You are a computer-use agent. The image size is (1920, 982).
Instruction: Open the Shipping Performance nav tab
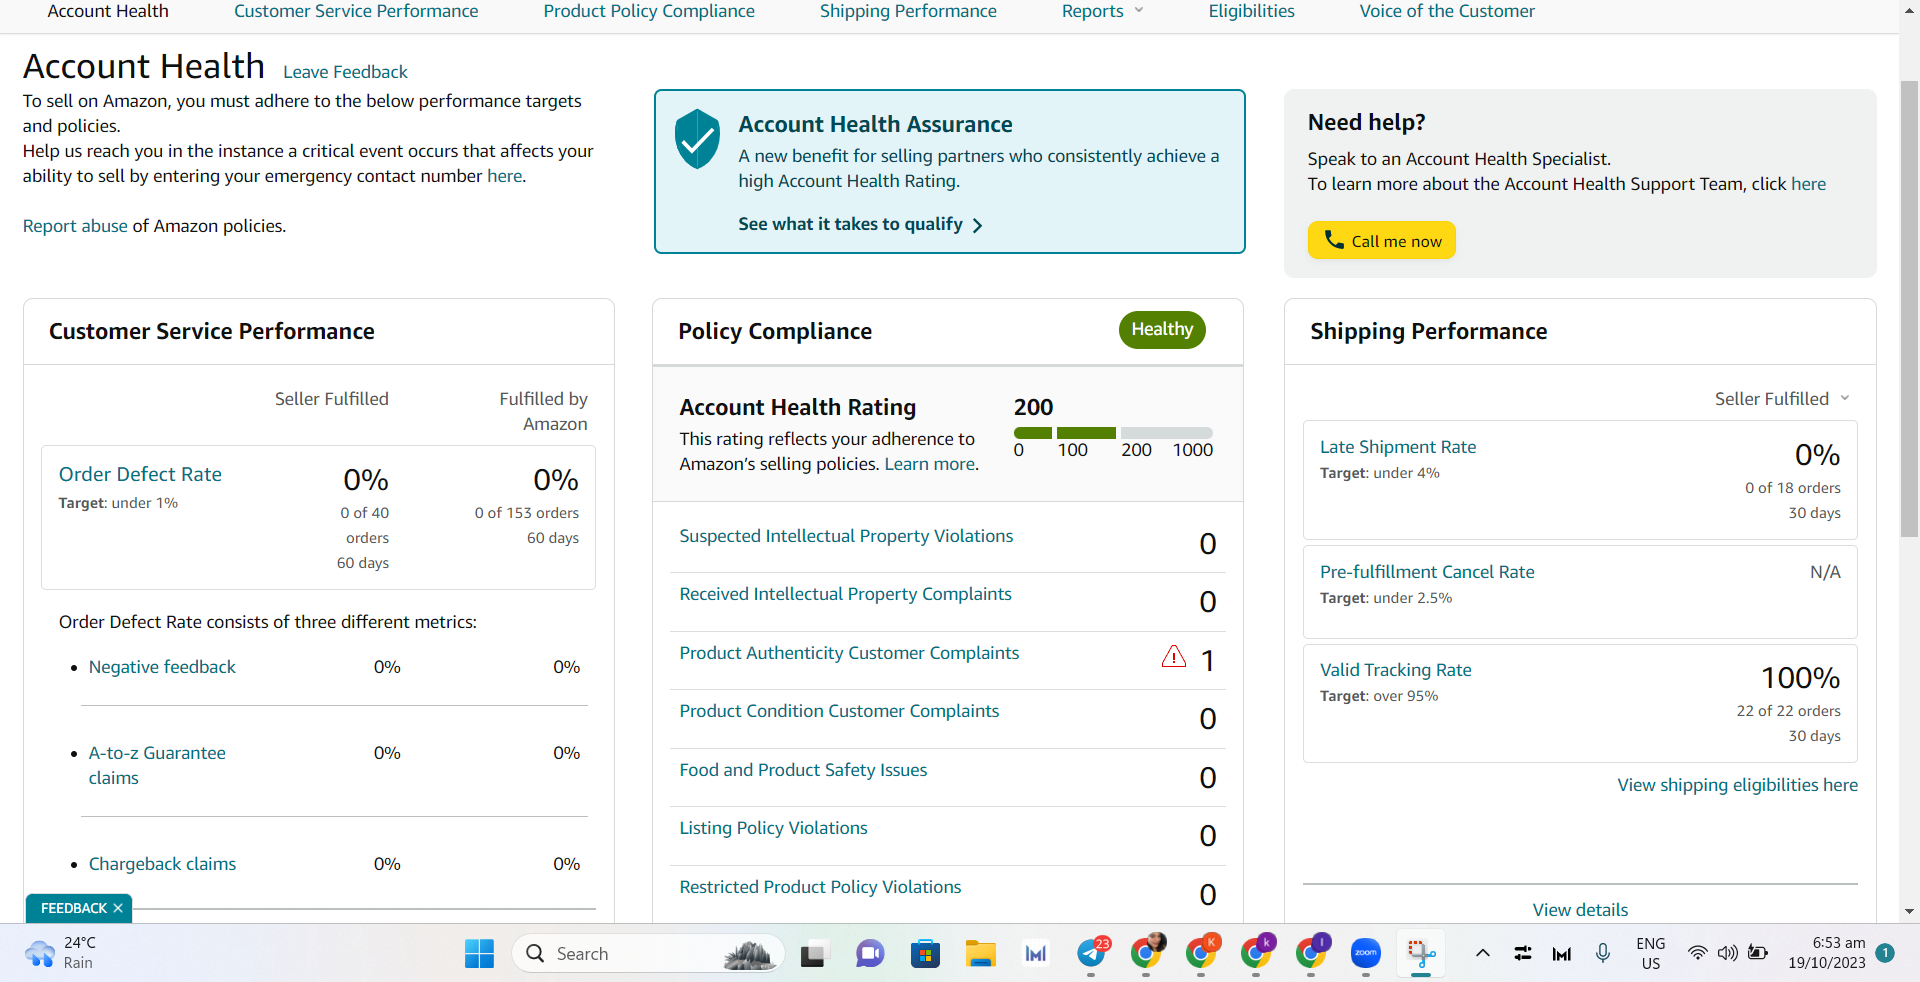908,11
